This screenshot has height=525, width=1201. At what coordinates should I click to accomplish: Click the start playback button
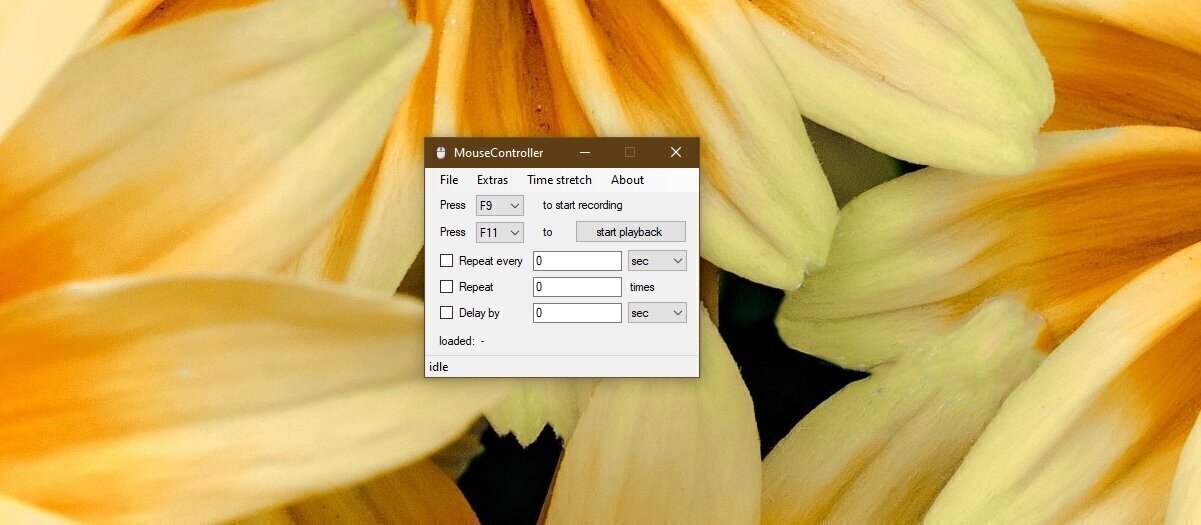[x=630, y=232]
